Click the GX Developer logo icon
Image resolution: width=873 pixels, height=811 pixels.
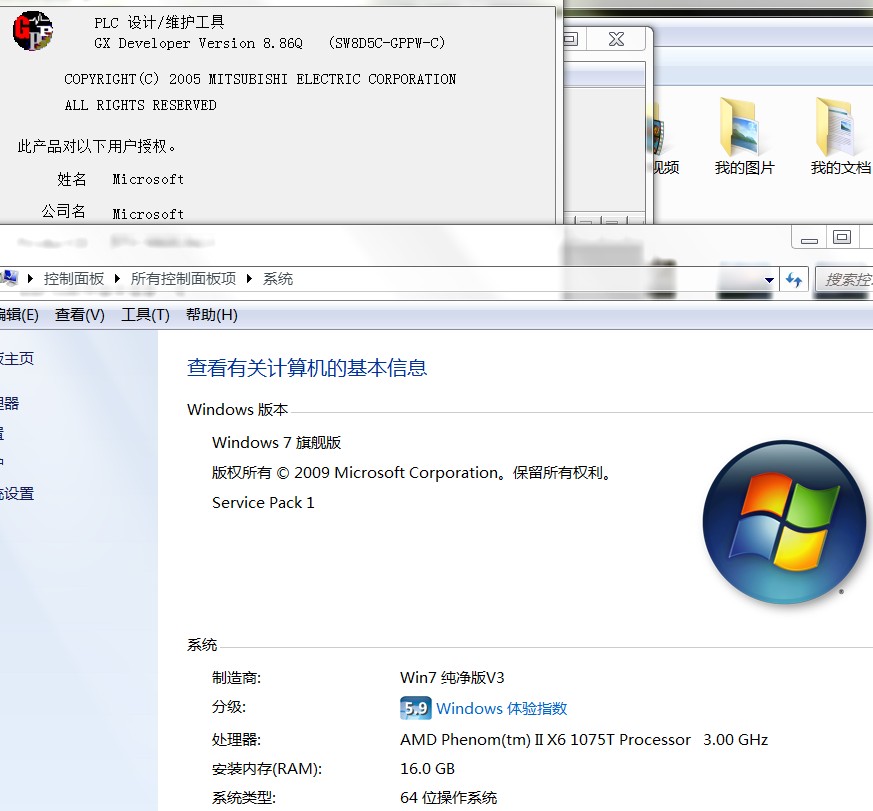coord(31,31)
